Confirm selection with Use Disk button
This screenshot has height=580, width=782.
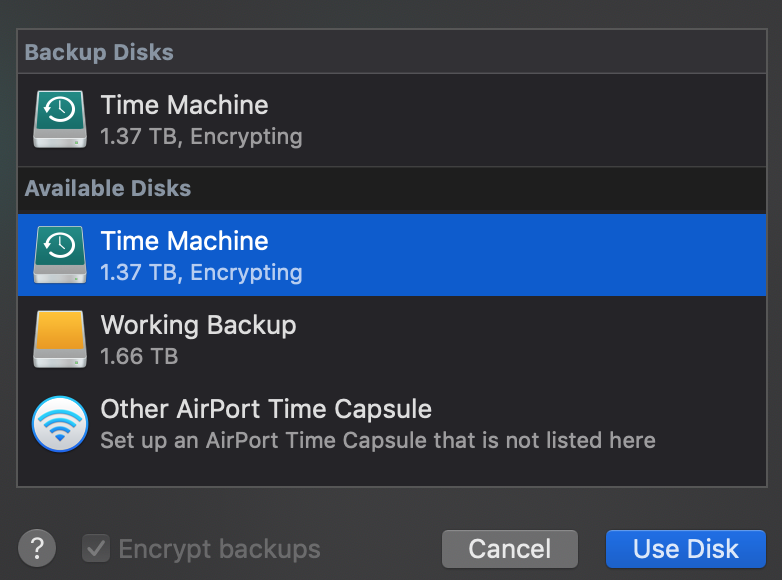point(685,549)
